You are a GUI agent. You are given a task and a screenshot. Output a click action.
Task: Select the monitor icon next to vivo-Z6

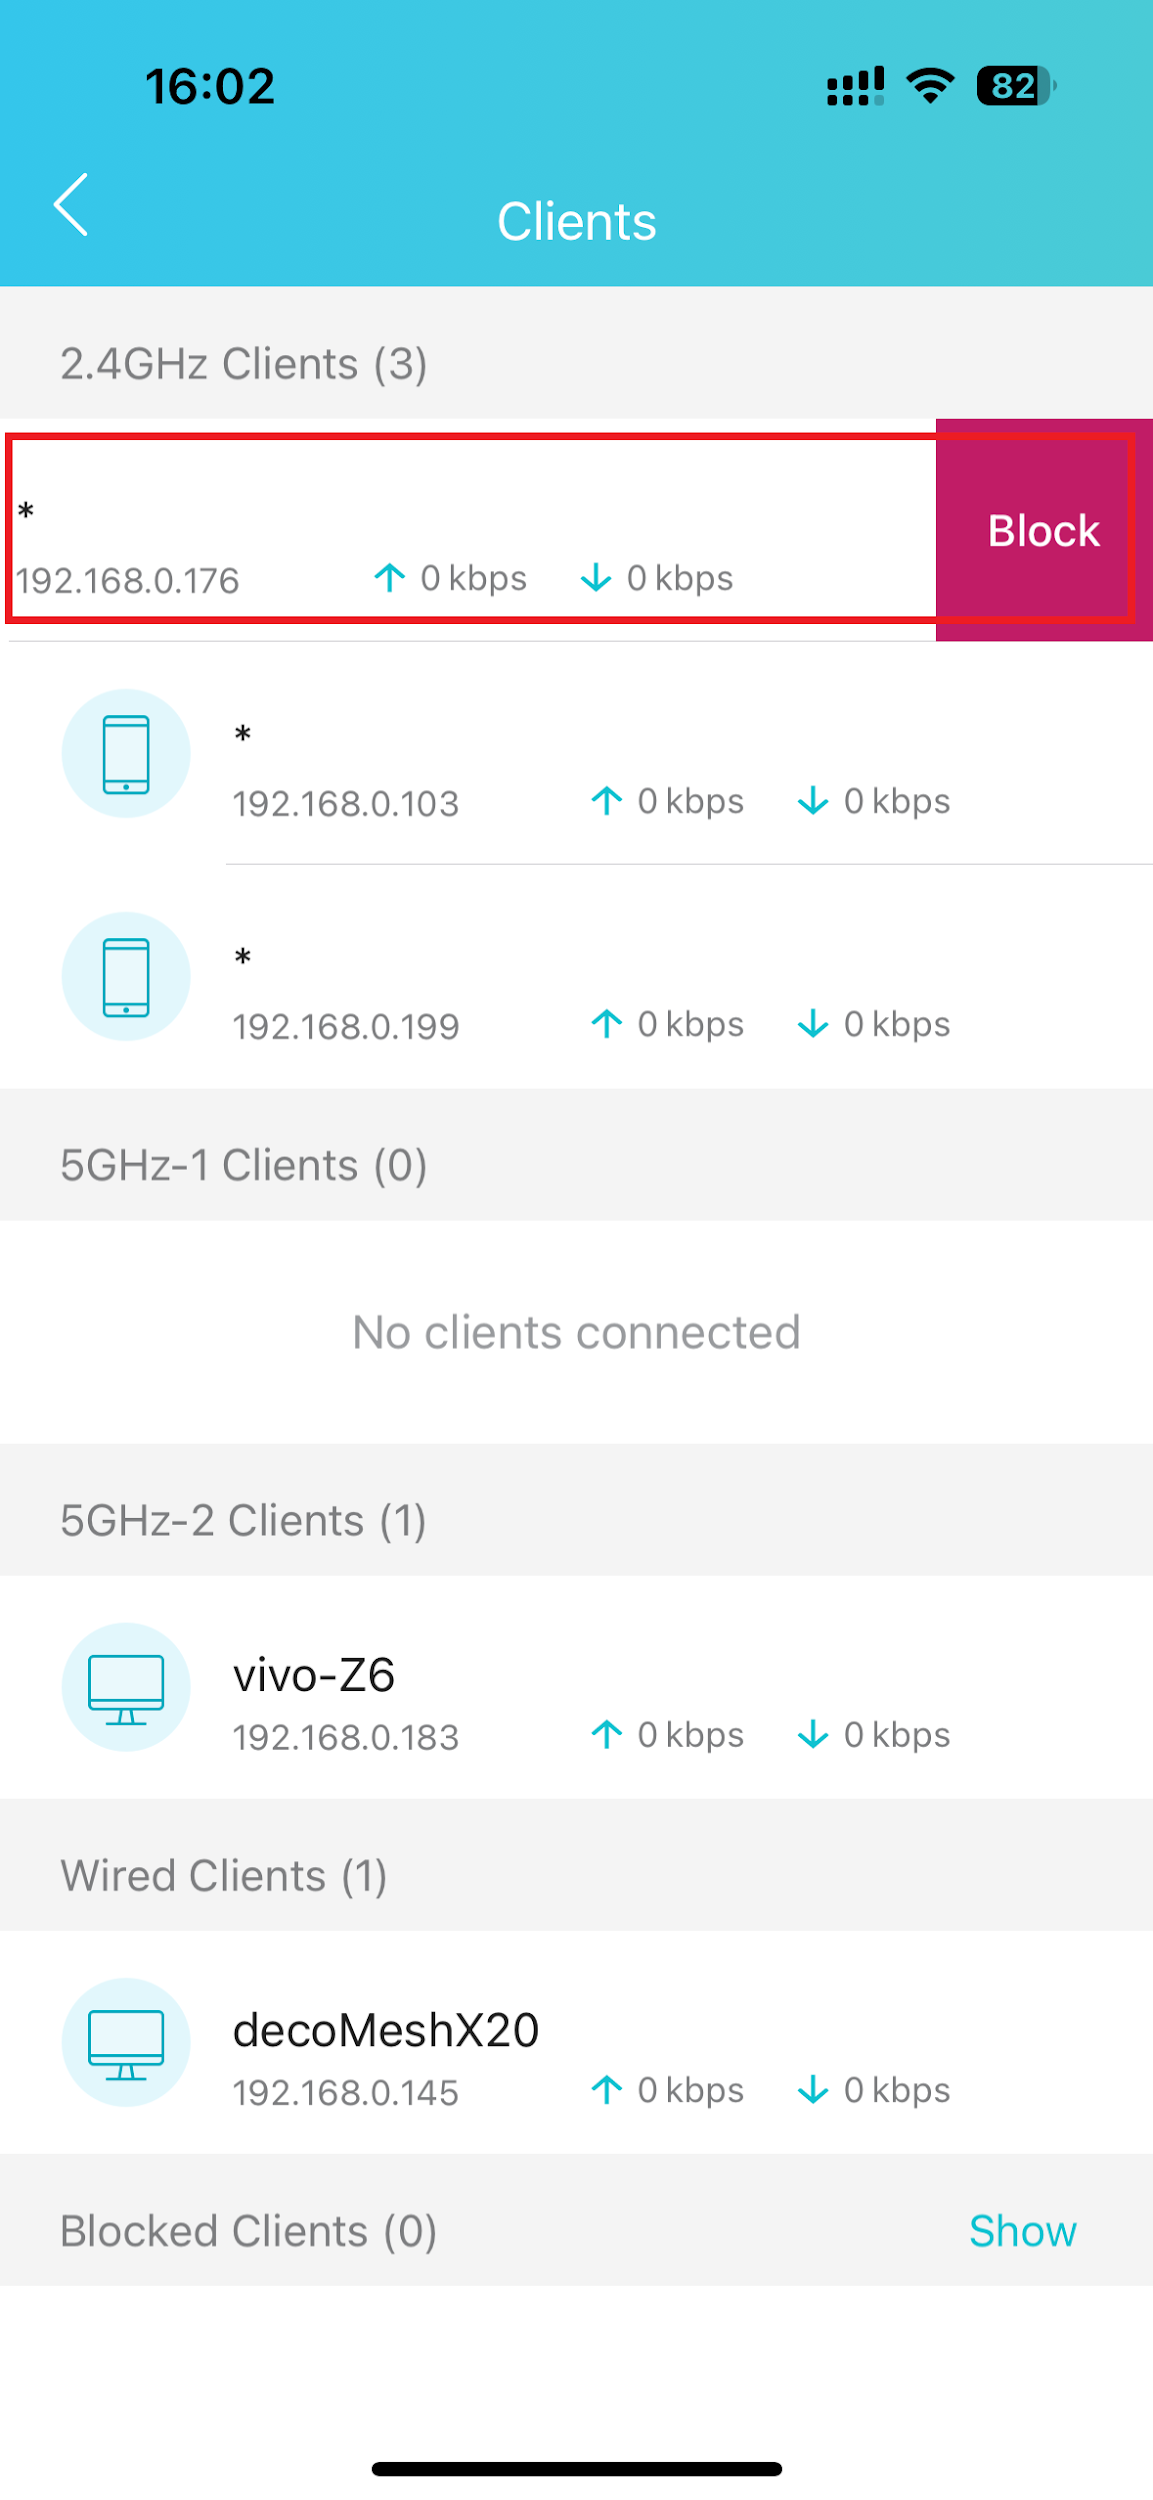[125, 1688]
